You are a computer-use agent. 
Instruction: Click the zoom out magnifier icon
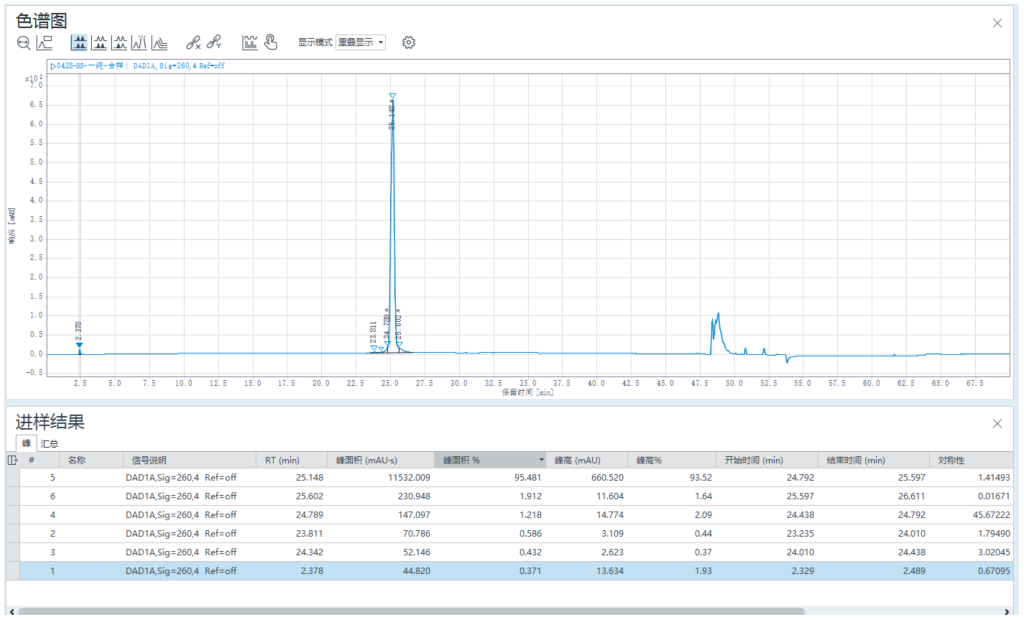24,43
